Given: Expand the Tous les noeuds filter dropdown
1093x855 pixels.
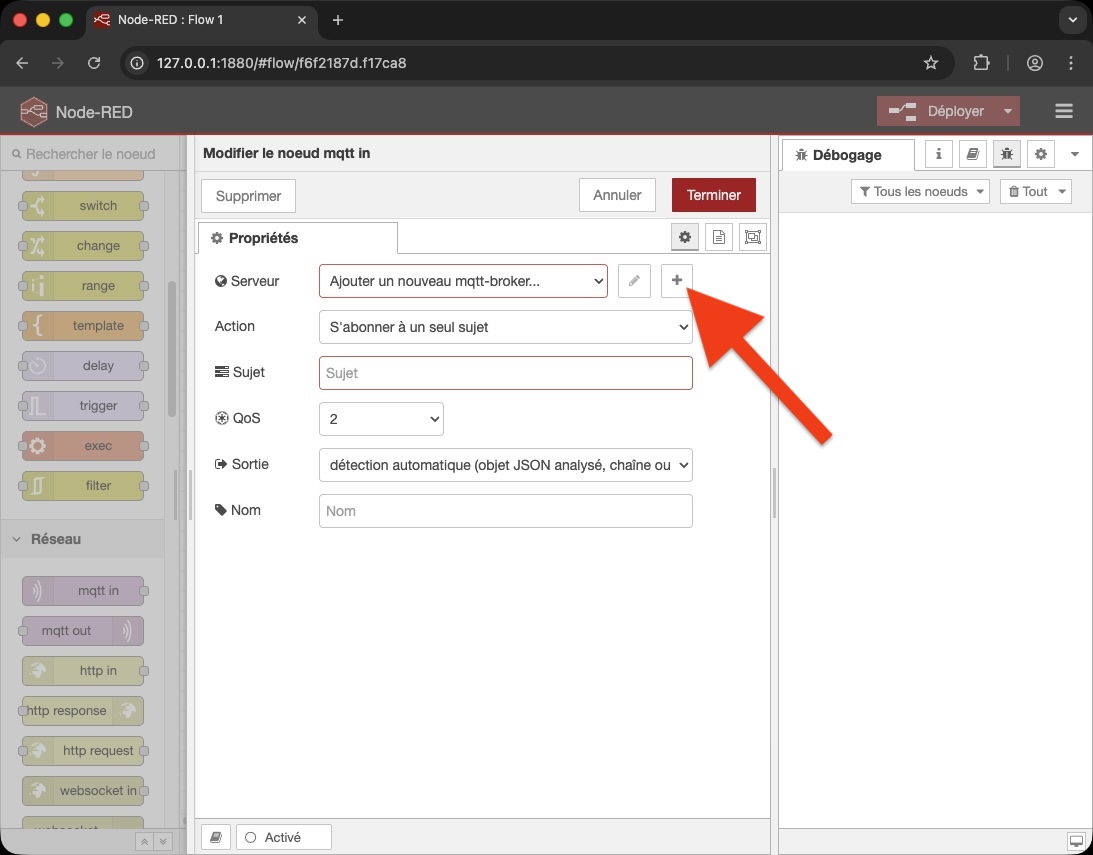Looking at the screenshot, I should click(919, 191).
